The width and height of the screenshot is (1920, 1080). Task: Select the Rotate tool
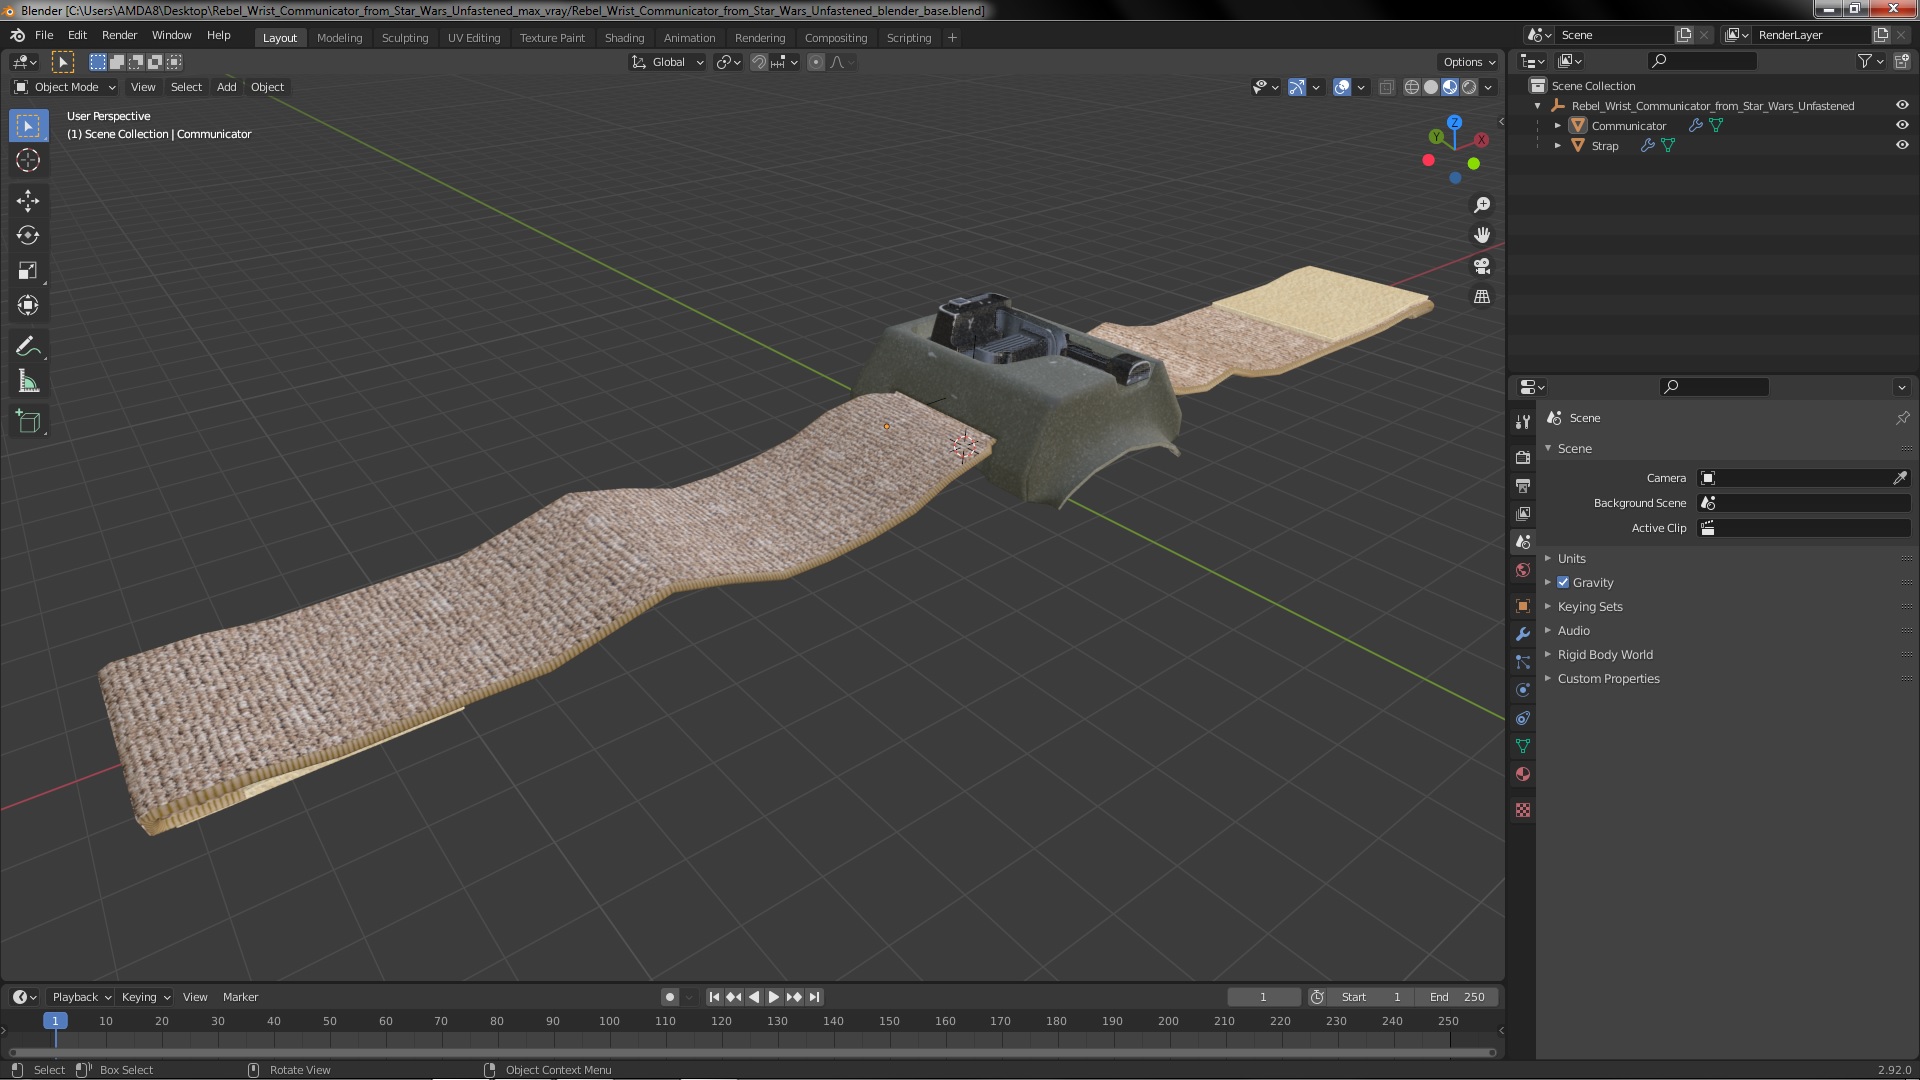(28, 235)
